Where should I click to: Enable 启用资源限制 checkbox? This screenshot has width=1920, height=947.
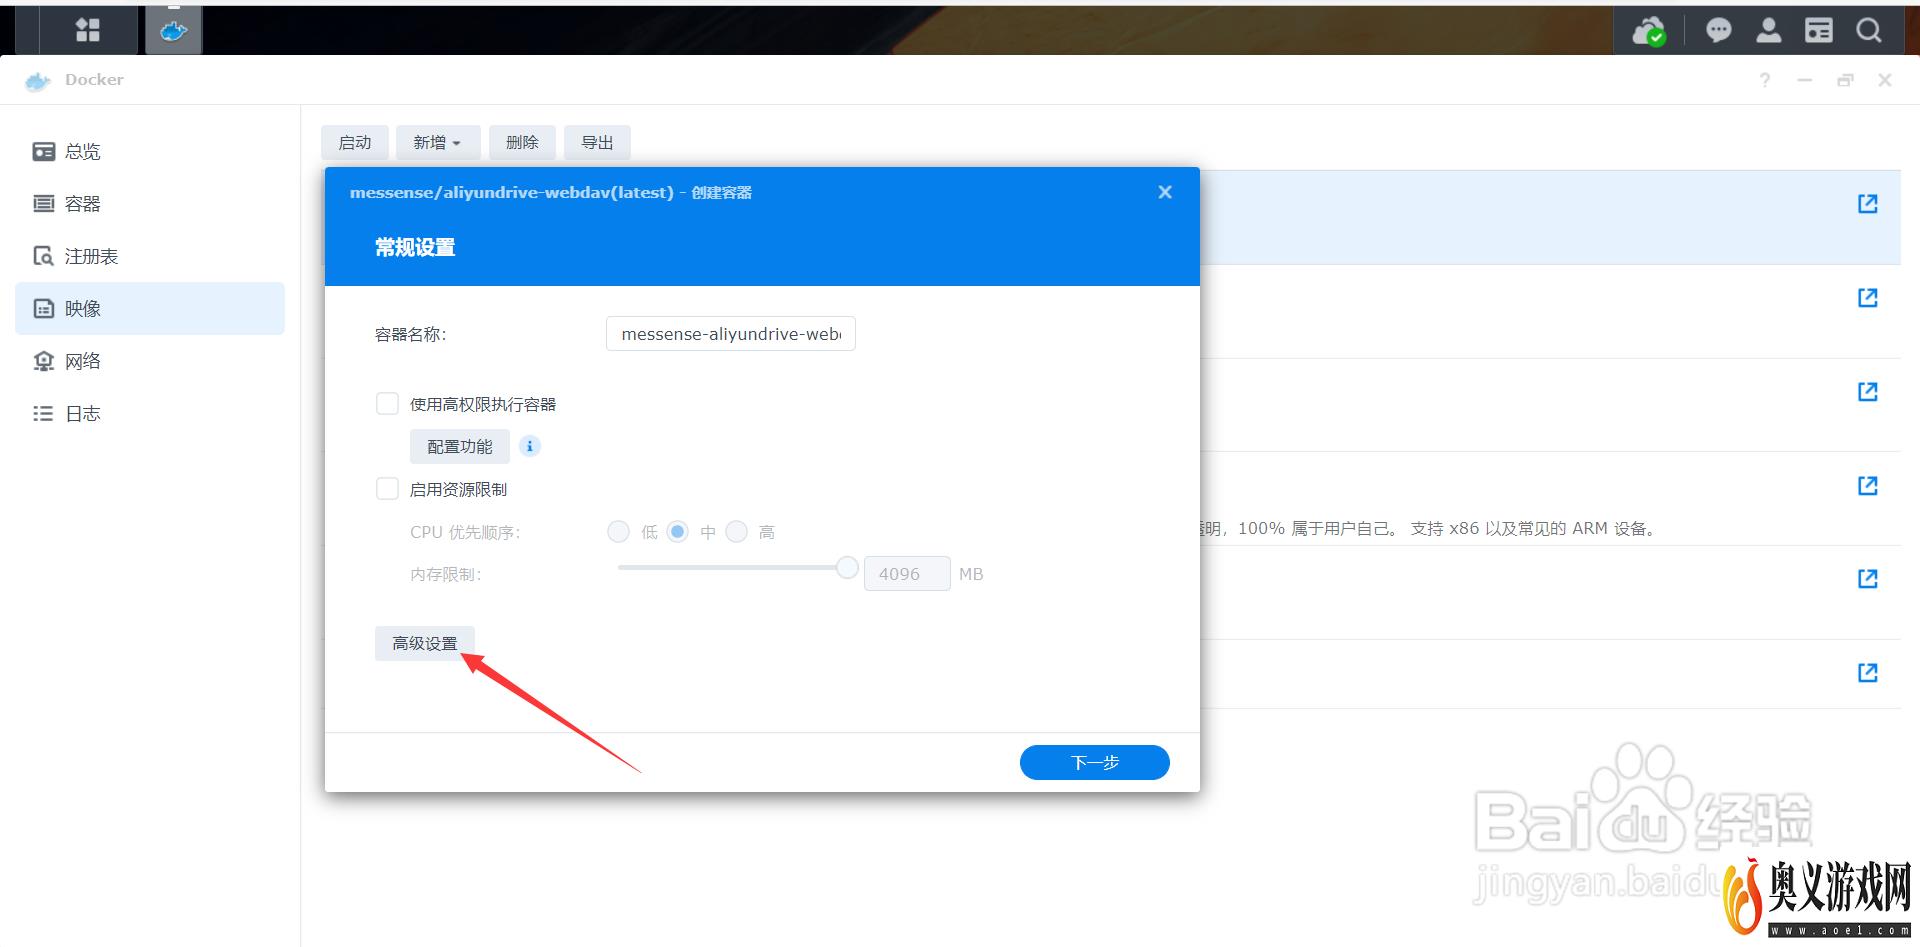point(387,489)
